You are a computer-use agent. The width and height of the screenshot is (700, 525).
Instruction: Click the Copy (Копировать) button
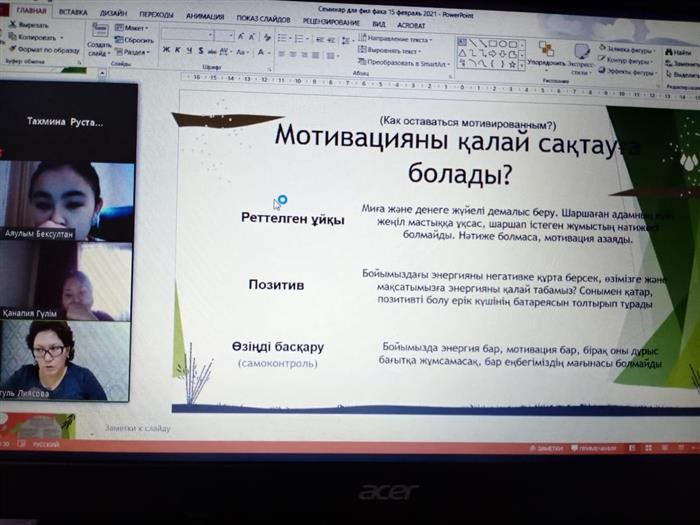point(34,35)
